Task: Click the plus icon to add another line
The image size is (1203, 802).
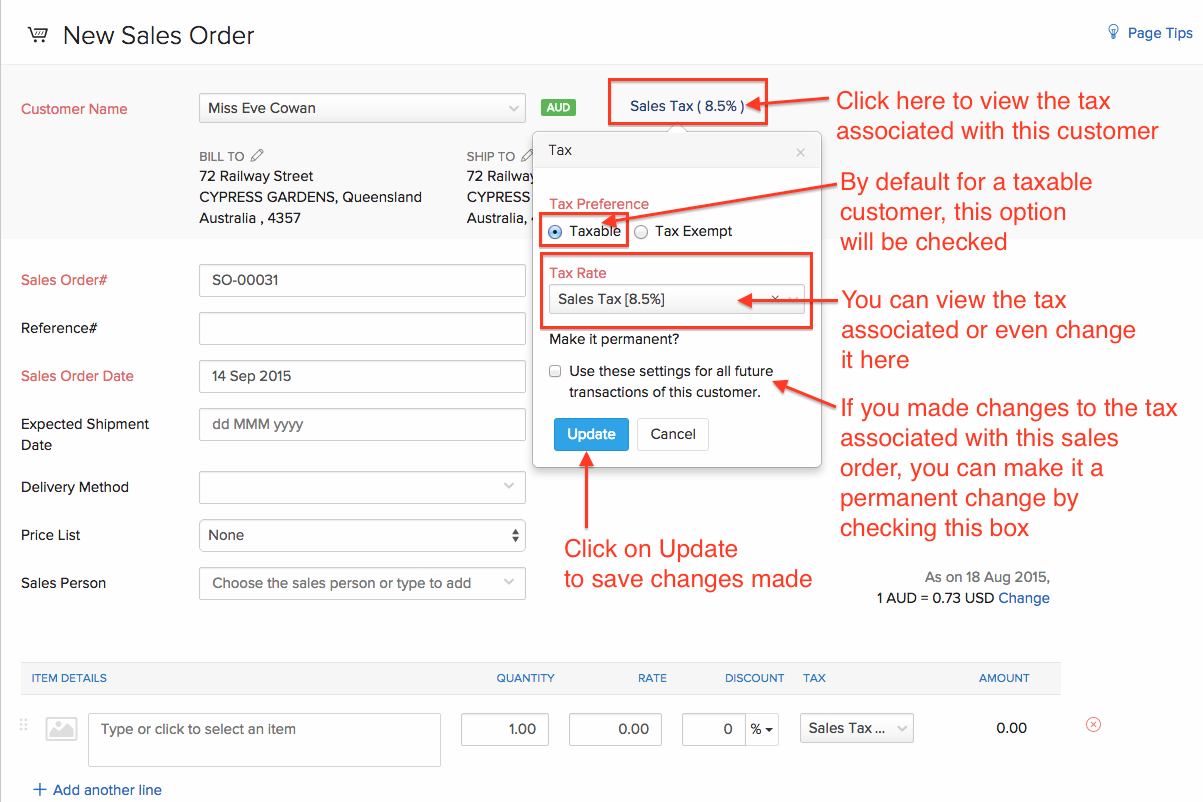Action: pyautogui.click(x=40, y=790)
